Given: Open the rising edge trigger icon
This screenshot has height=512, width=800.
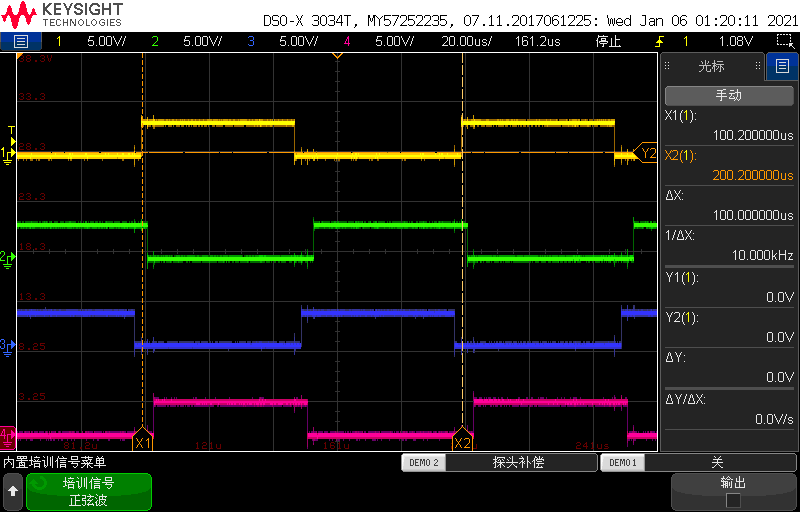Looking at the screenshot, I should tap(660, 41).
